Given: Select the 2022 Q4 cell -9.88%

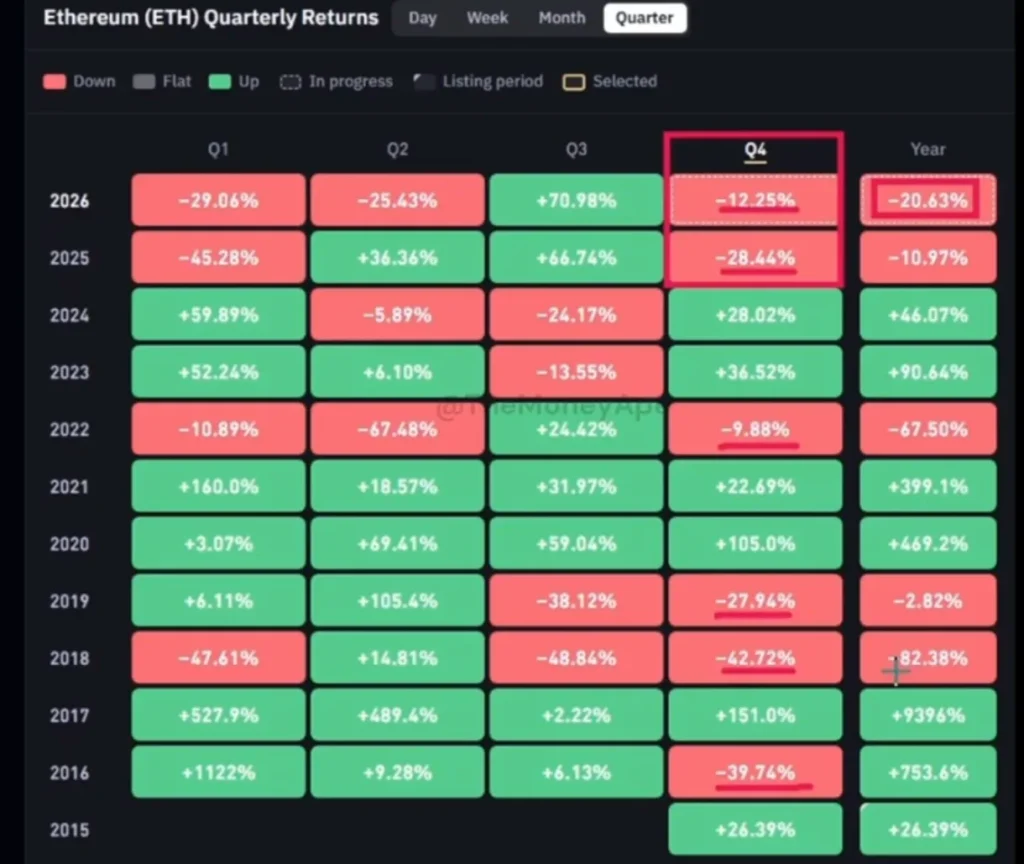Looking at the screenshot, I should point(755,429).
